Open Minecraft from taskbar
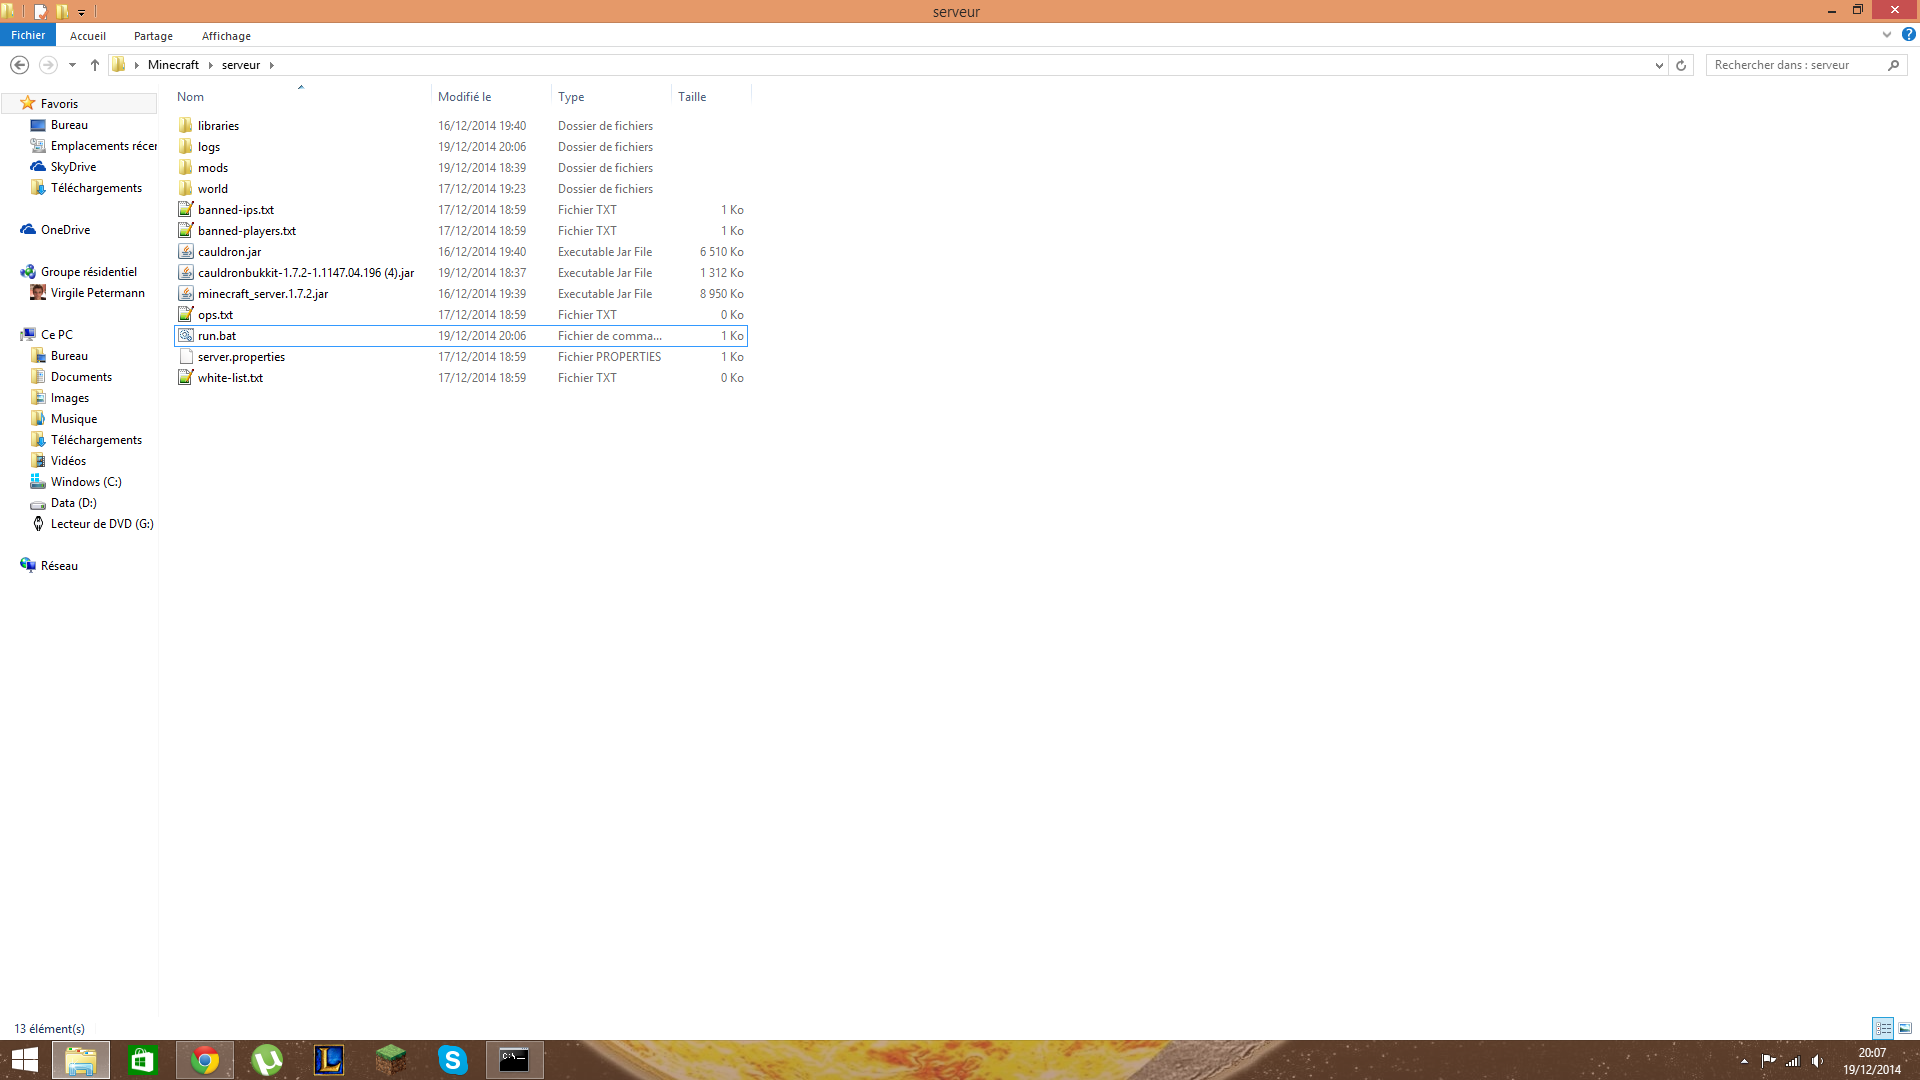This screenshot has width=1920, height=1080. tap(391, 1060)
